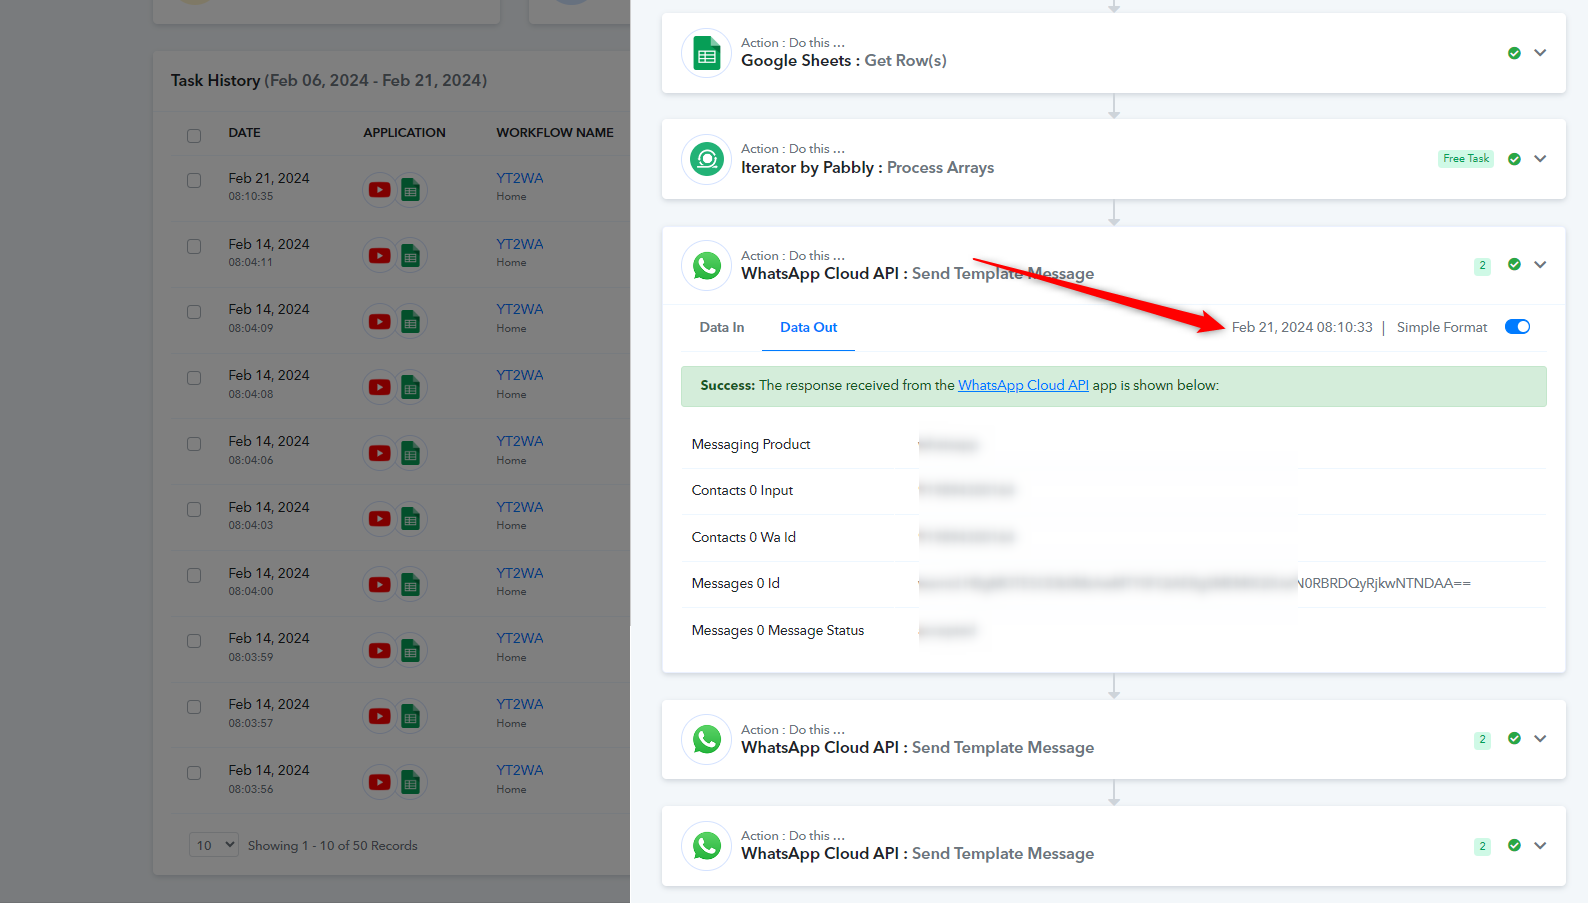Collapse the expanded WhatsApp Send Template Message step
1588x903 pixels.
coord(1540,265)
